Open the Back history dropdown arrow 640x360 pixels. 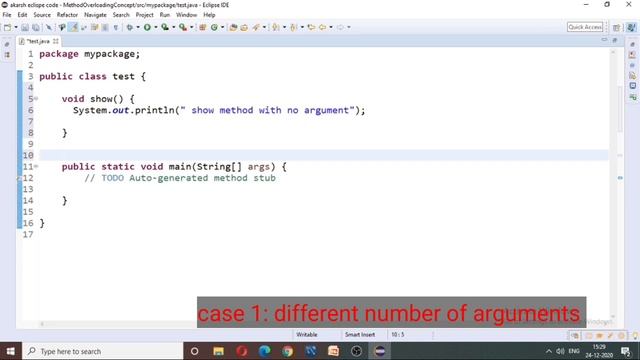click(x=331, y=27)
